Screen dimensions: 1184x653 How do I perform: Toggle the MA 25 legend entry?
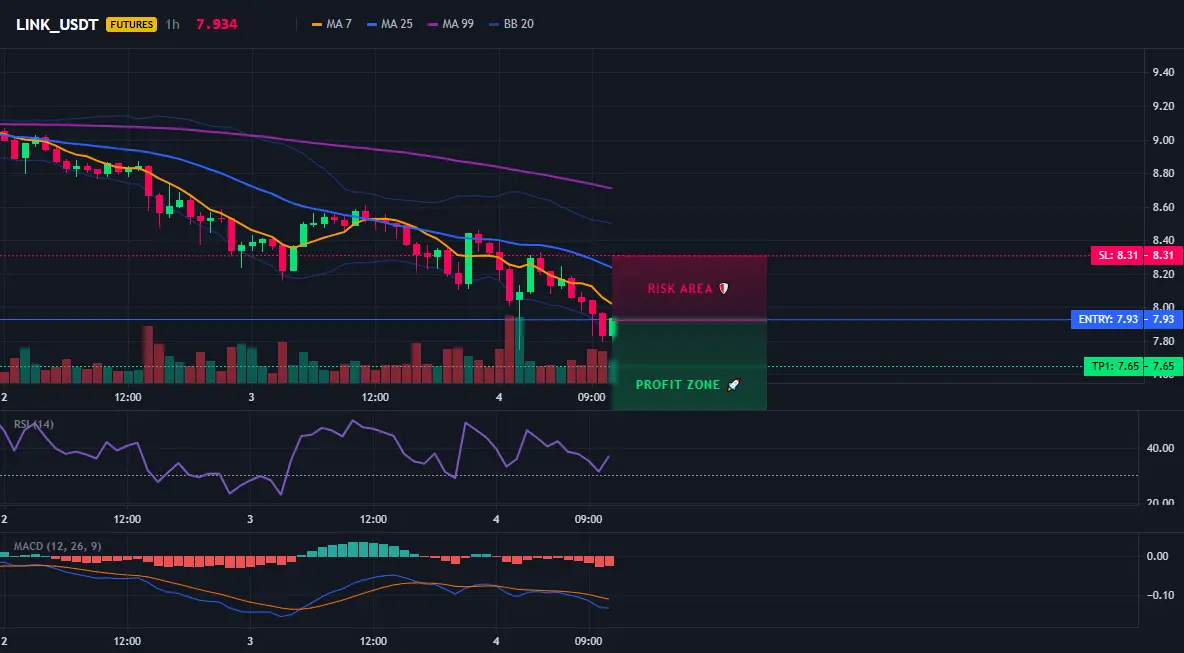[390, 24]
